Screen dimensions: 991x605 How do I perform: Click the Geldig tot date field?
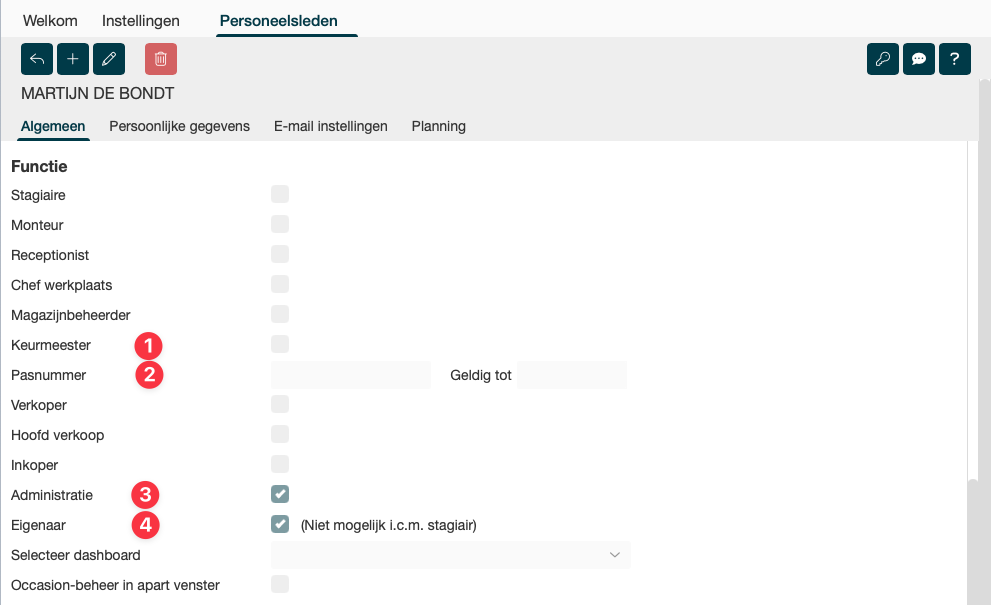572,375
